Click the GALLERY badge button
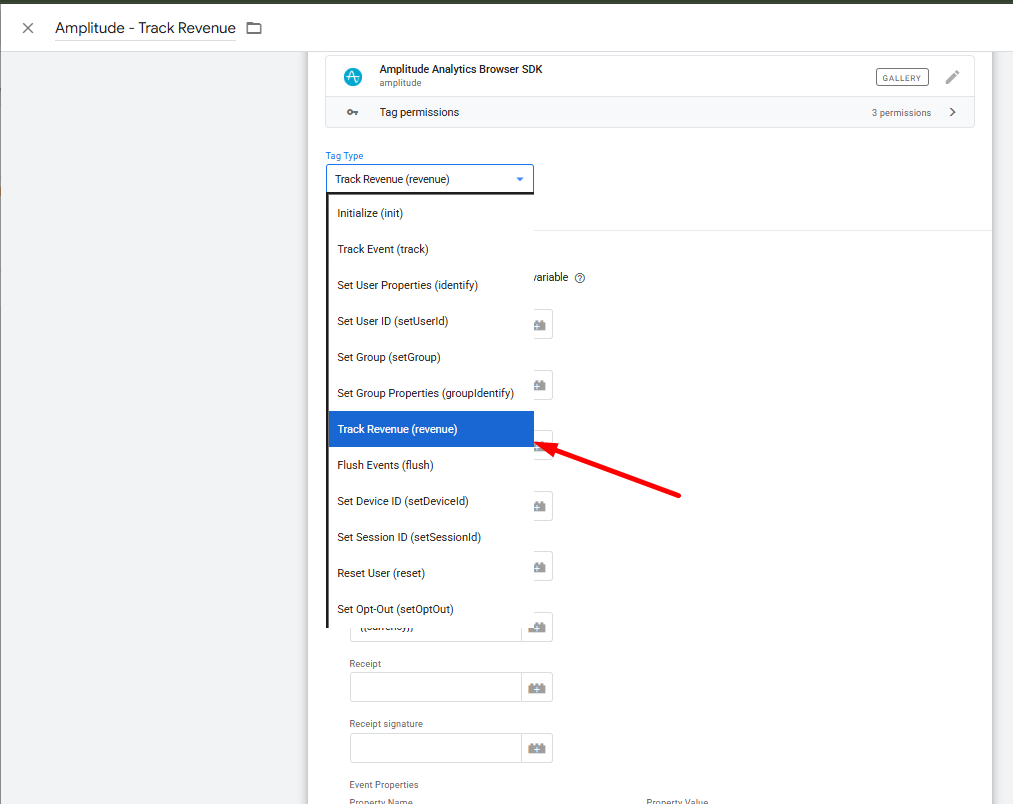 tap(902, 77)
